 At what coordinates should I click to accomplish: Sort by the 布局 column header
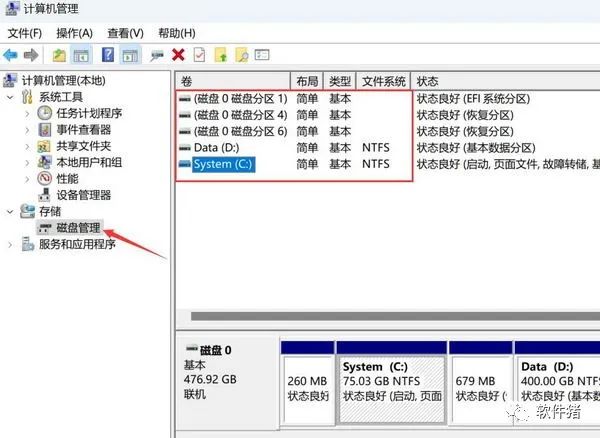307,81
